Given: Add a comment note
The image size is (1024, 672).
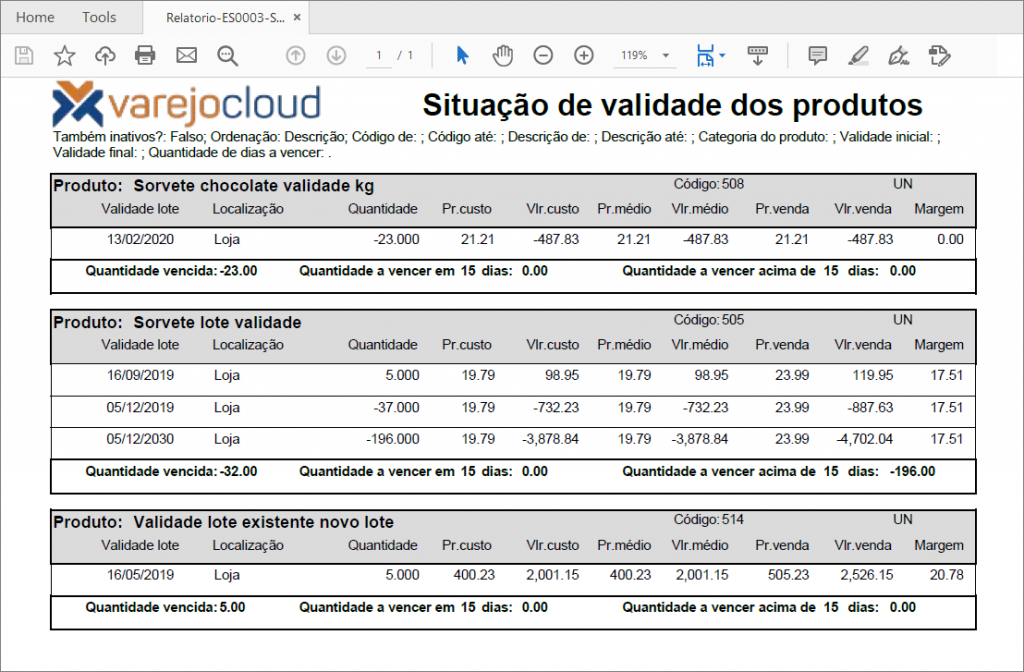Looking at the screenshot, I should (817, 55).
